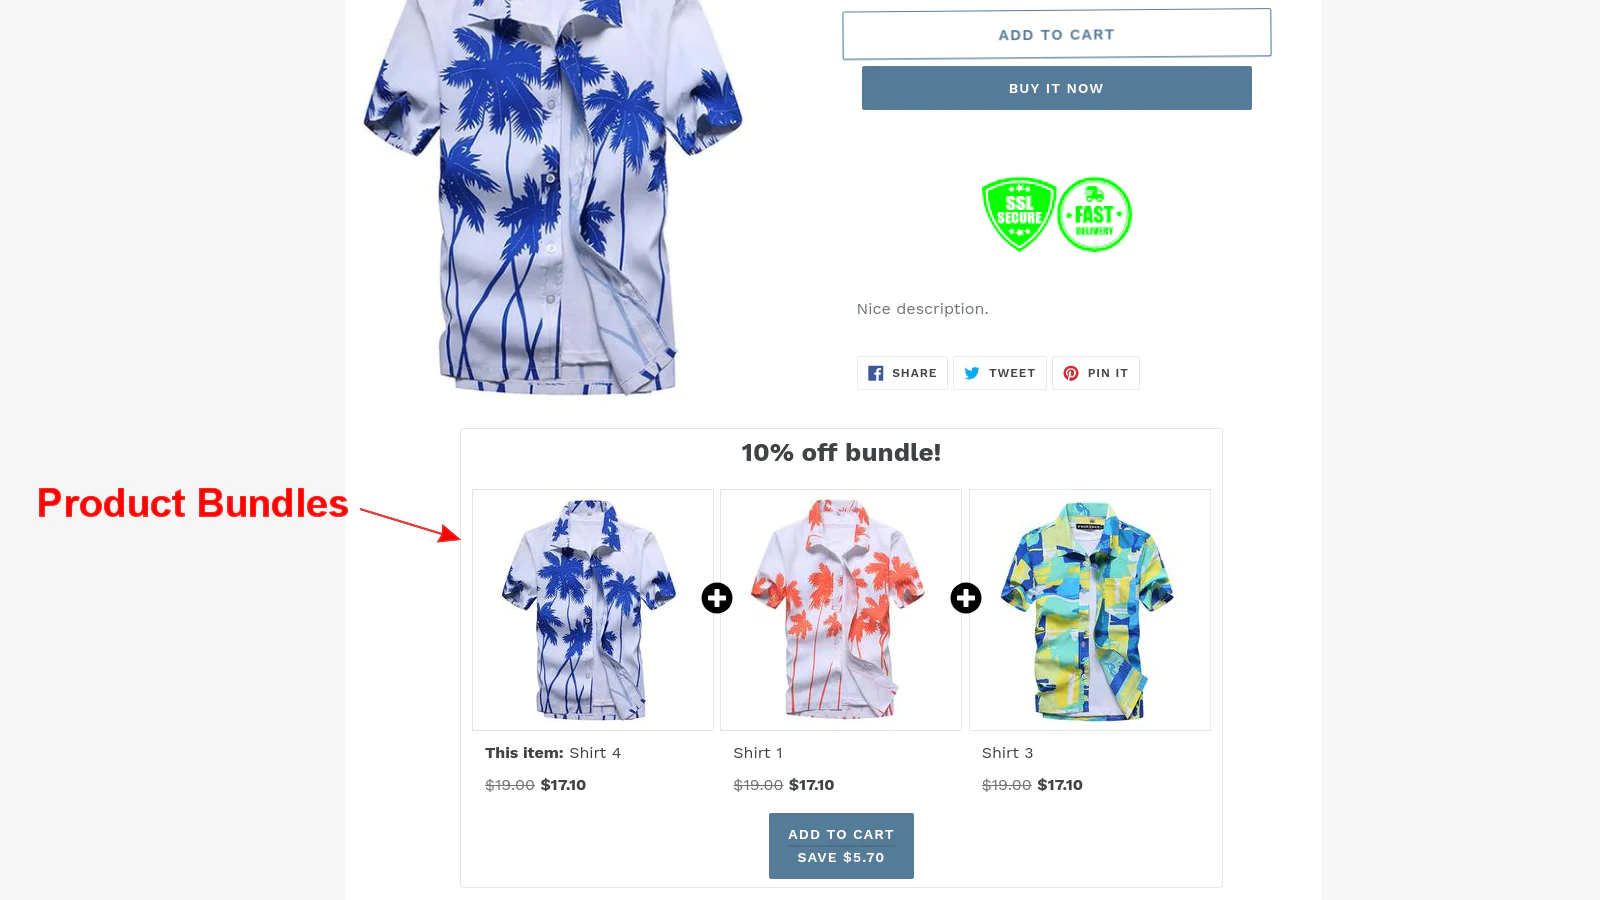Open the colorful abstract shirt bundle thumbnail

(x=1090, y=610)
